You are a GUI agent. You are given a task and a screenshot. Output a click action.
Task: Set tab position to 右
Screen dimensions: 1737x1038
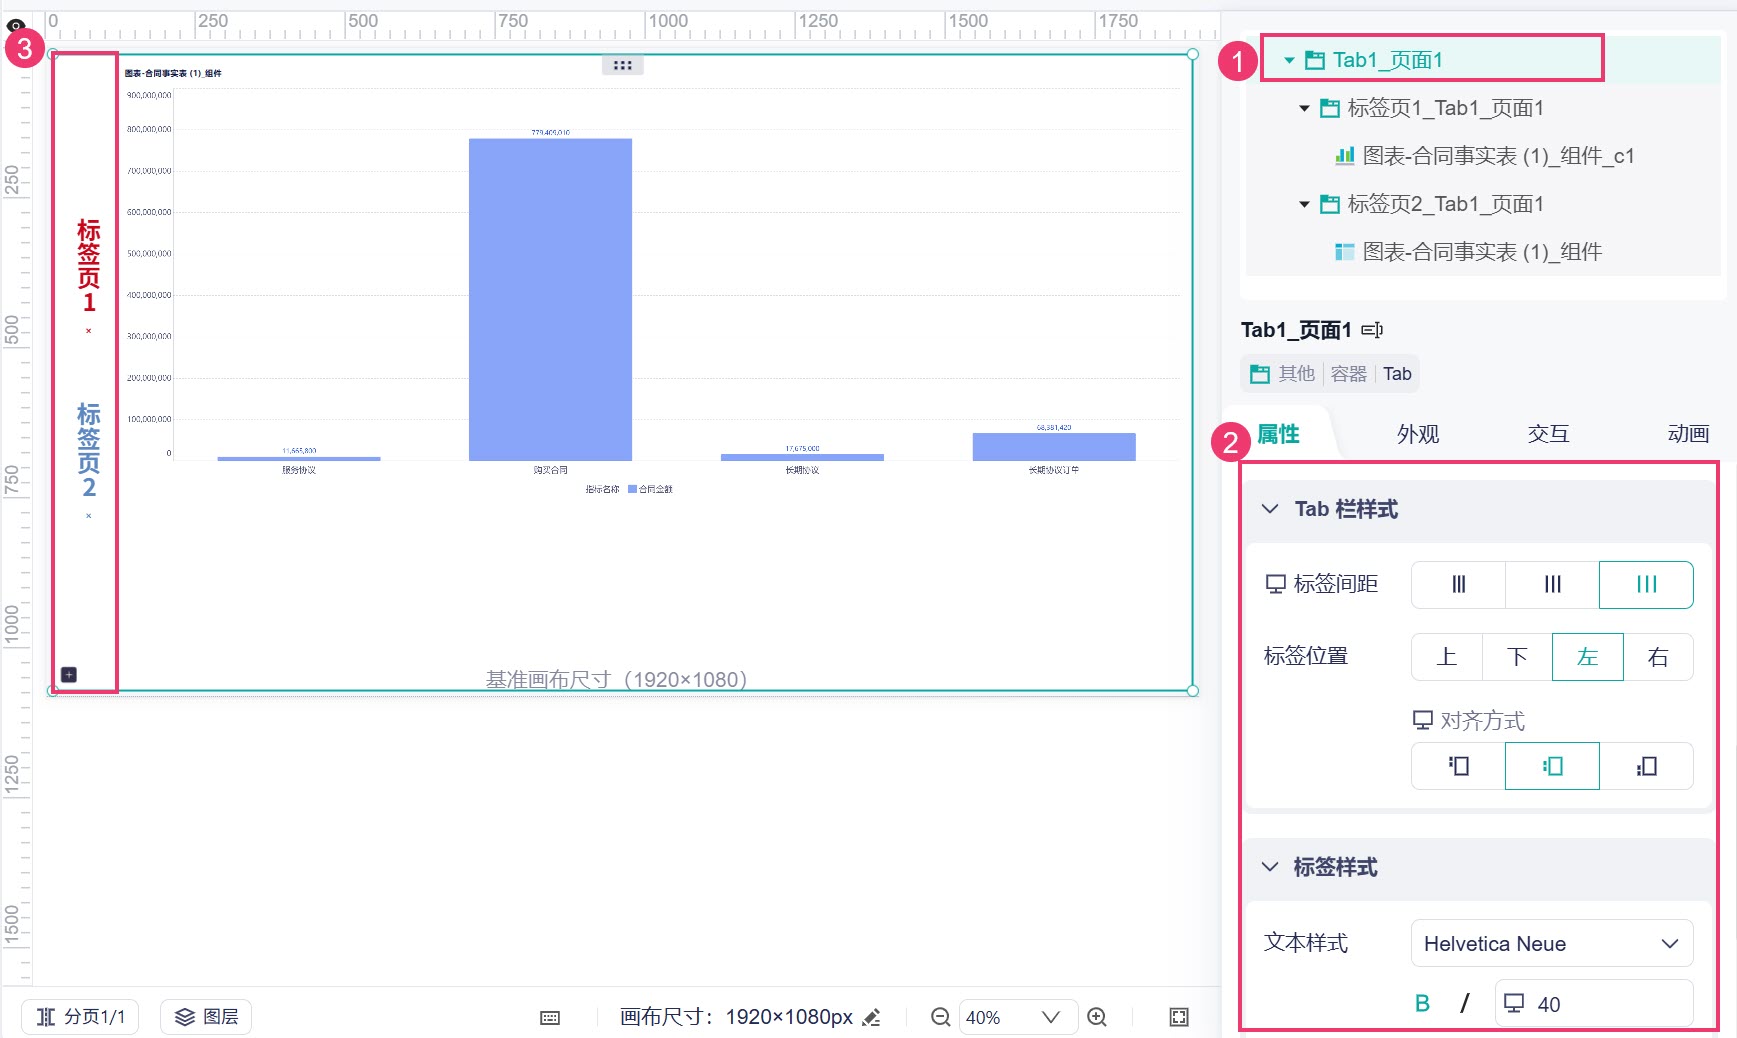click(1658, 657)
